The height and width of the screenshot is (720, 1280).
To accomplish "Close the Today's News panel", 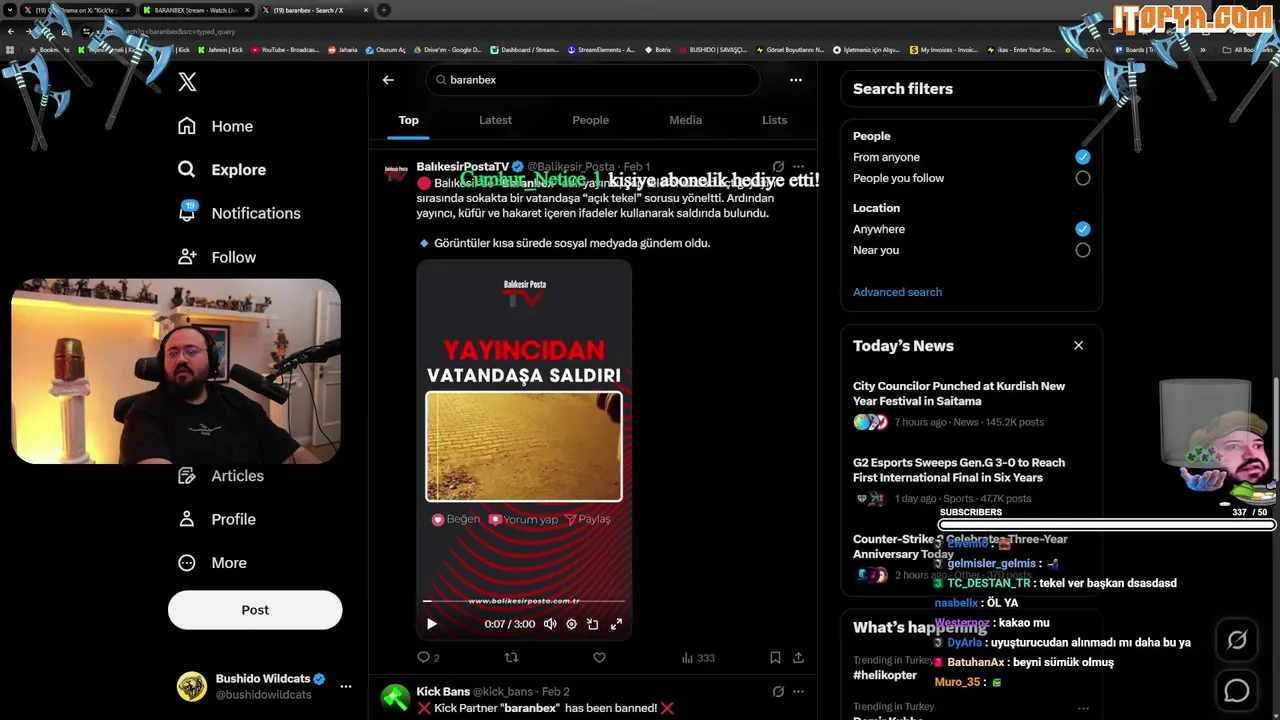I will (x=1078, y=345).
